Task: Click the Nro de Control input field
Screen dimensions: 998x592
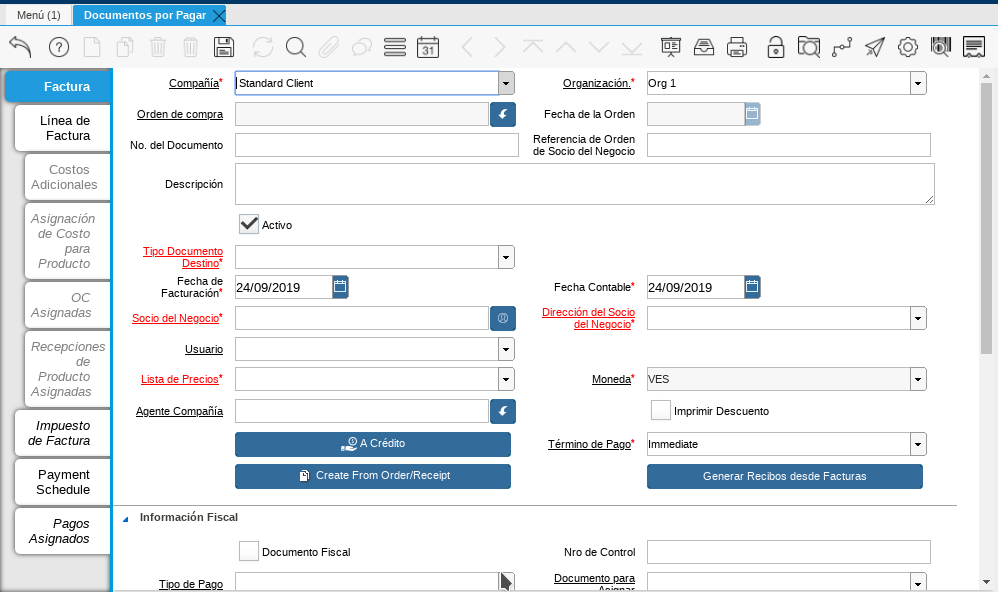Action: click(x=789, y=552)
